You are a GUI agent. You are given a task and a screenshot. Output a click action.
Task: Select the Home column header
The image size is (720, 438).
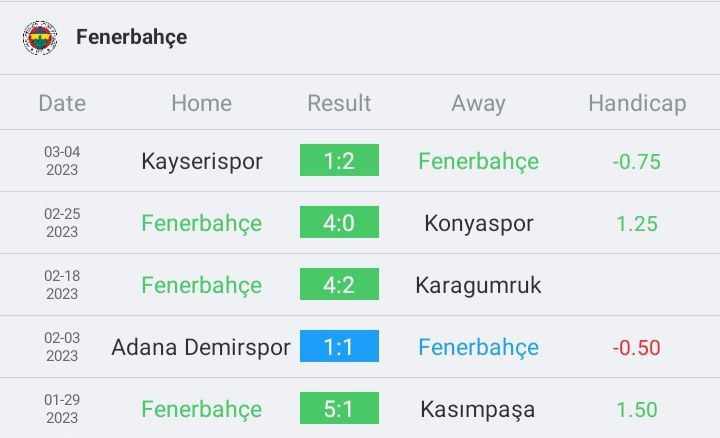[x=202, y=103]
